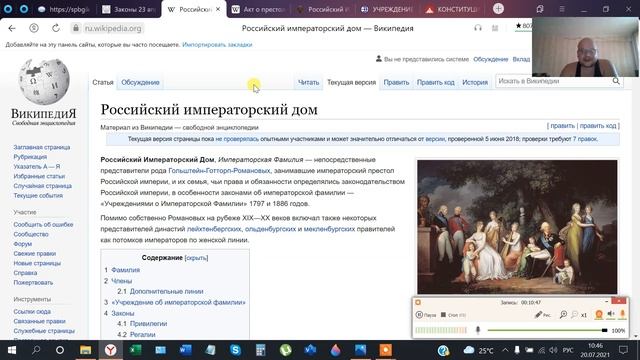Open Случайная страница in the sidebar
The width and height of the screenshot is (640, 360).
[x=42, y=186]
